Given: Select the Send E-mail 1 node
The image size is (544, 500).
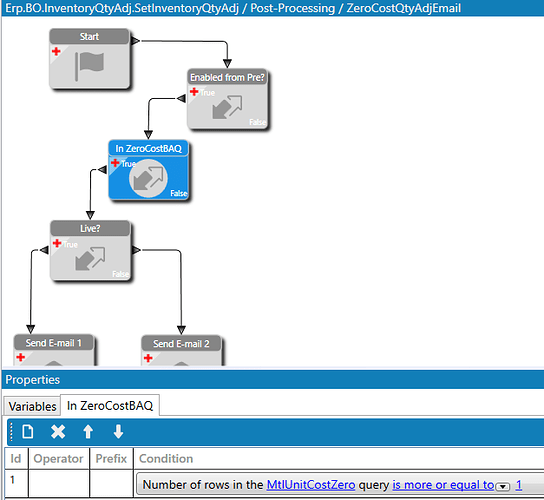Looking at the screenshot, I should pos(54,350).
